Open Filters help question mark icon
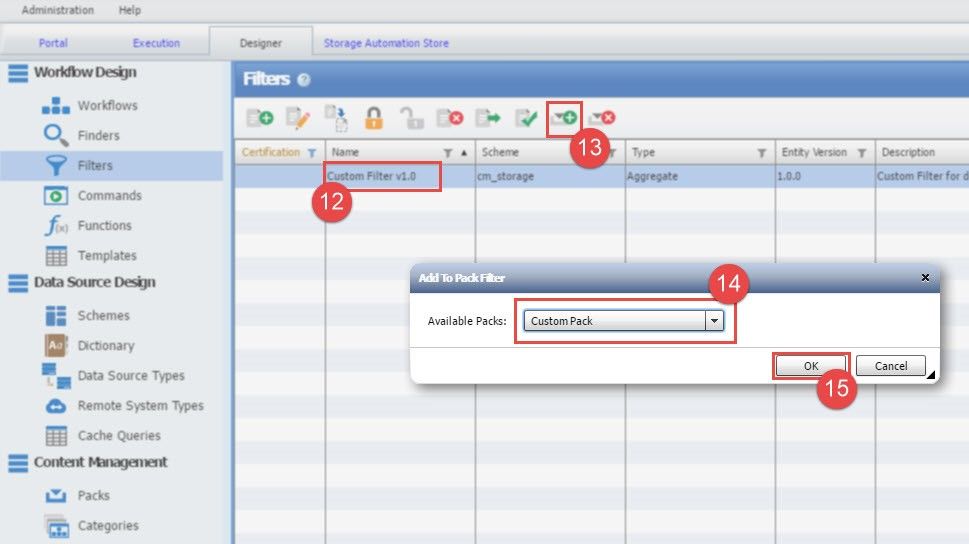This screenshot has height=544, width=969. [303, 79]
